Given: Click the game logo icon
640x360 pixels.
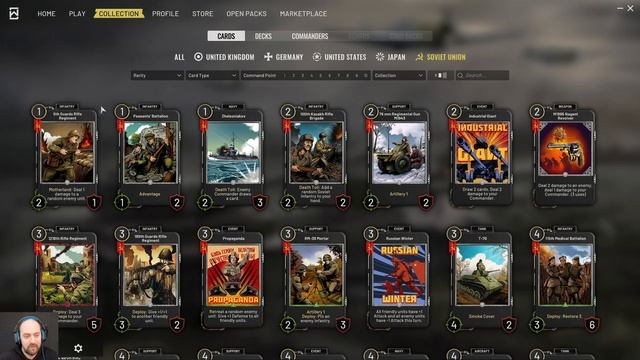Looking at the screenshot, I should click(14, 13).
